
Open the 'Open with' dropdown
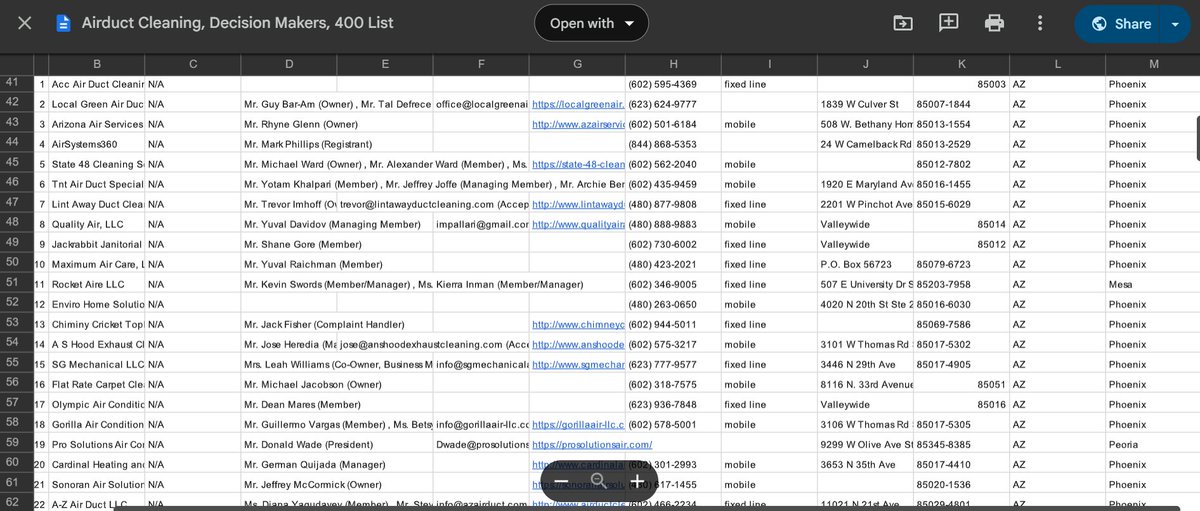[591, 23]
